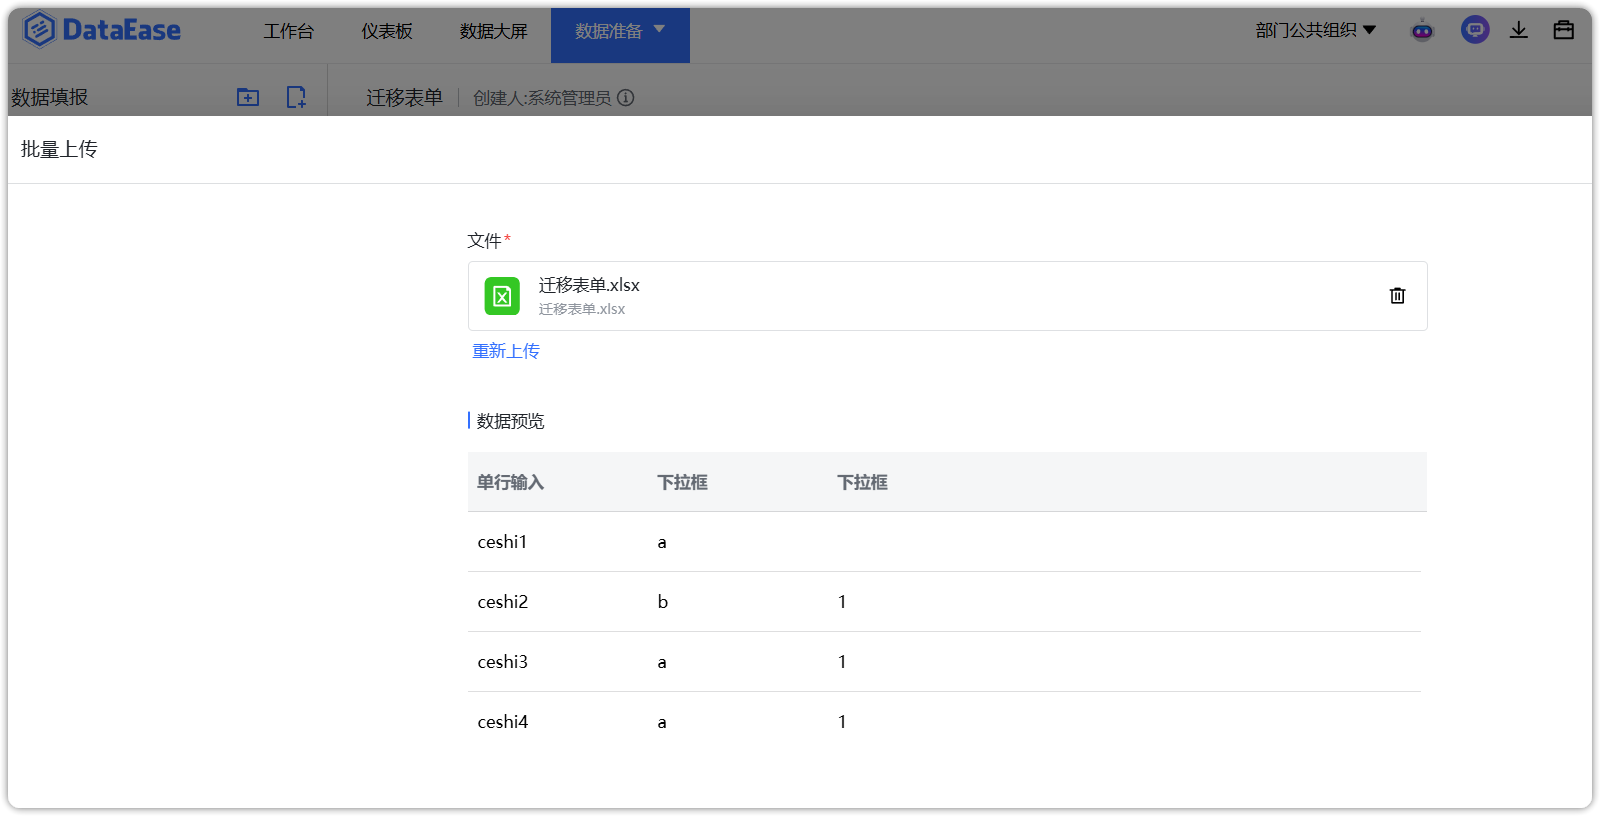Screen dimensions: 1600x816
Task: Click the ceshi1 cell
Action: pyautogui.click(x=502, y=542)
